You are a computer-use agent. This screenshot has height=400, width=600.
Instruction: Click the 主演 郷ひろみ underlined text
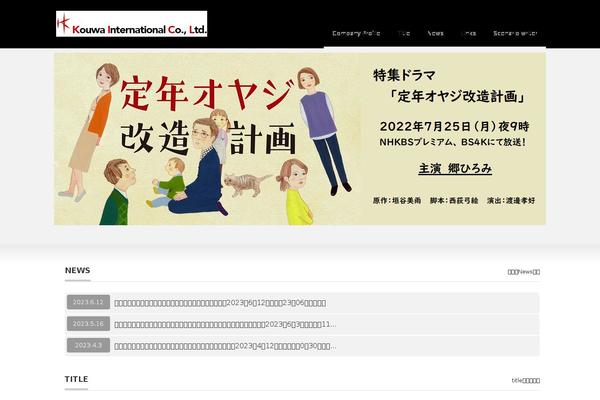point(455,168)
